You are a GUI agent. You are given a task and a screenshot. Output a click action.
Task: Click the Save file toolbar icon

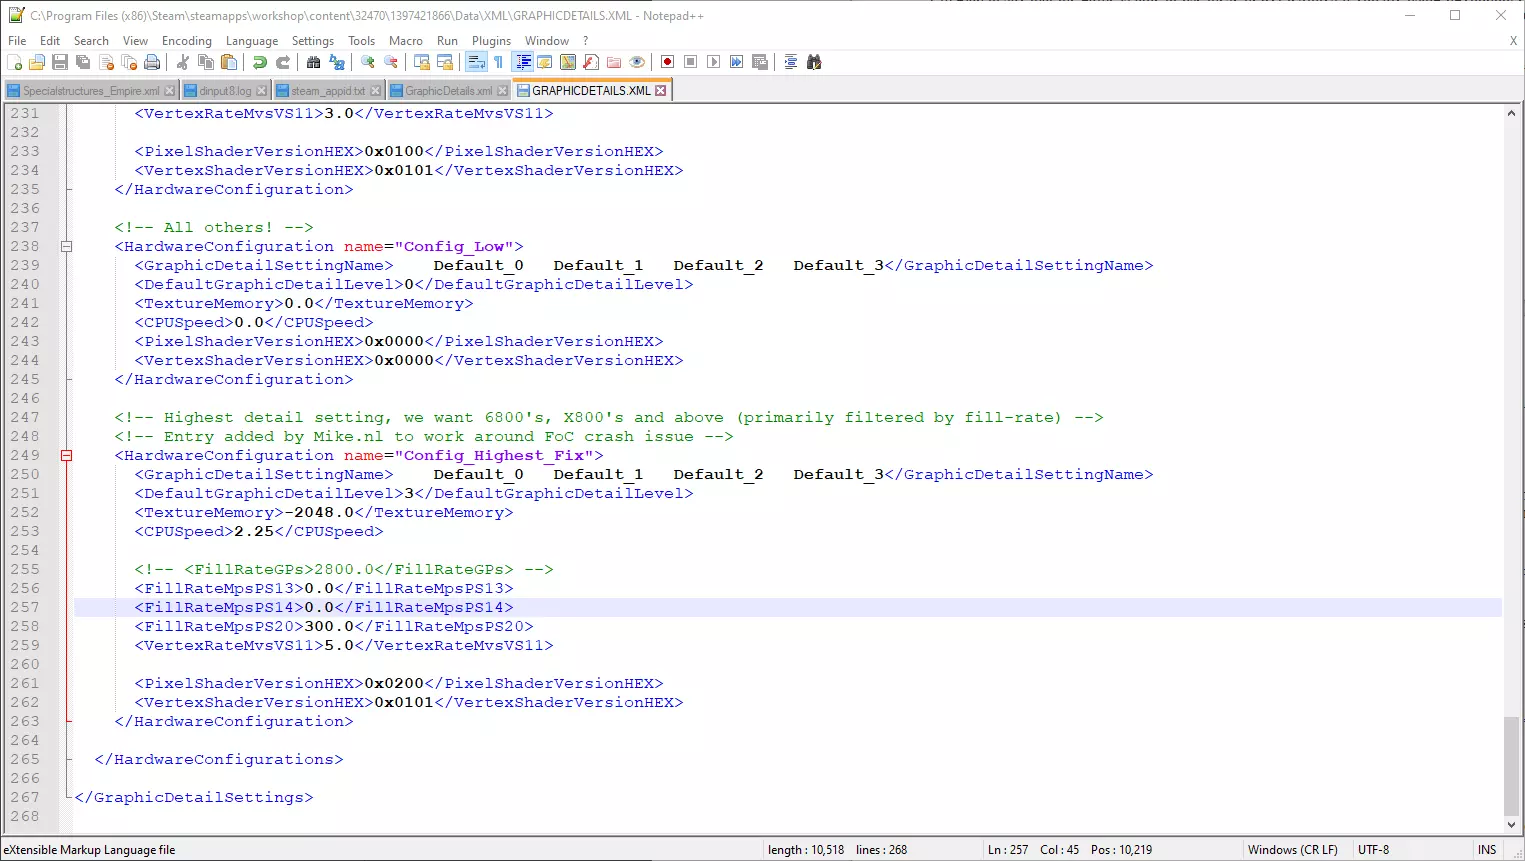pyautogui.click(x=60, y=62)
